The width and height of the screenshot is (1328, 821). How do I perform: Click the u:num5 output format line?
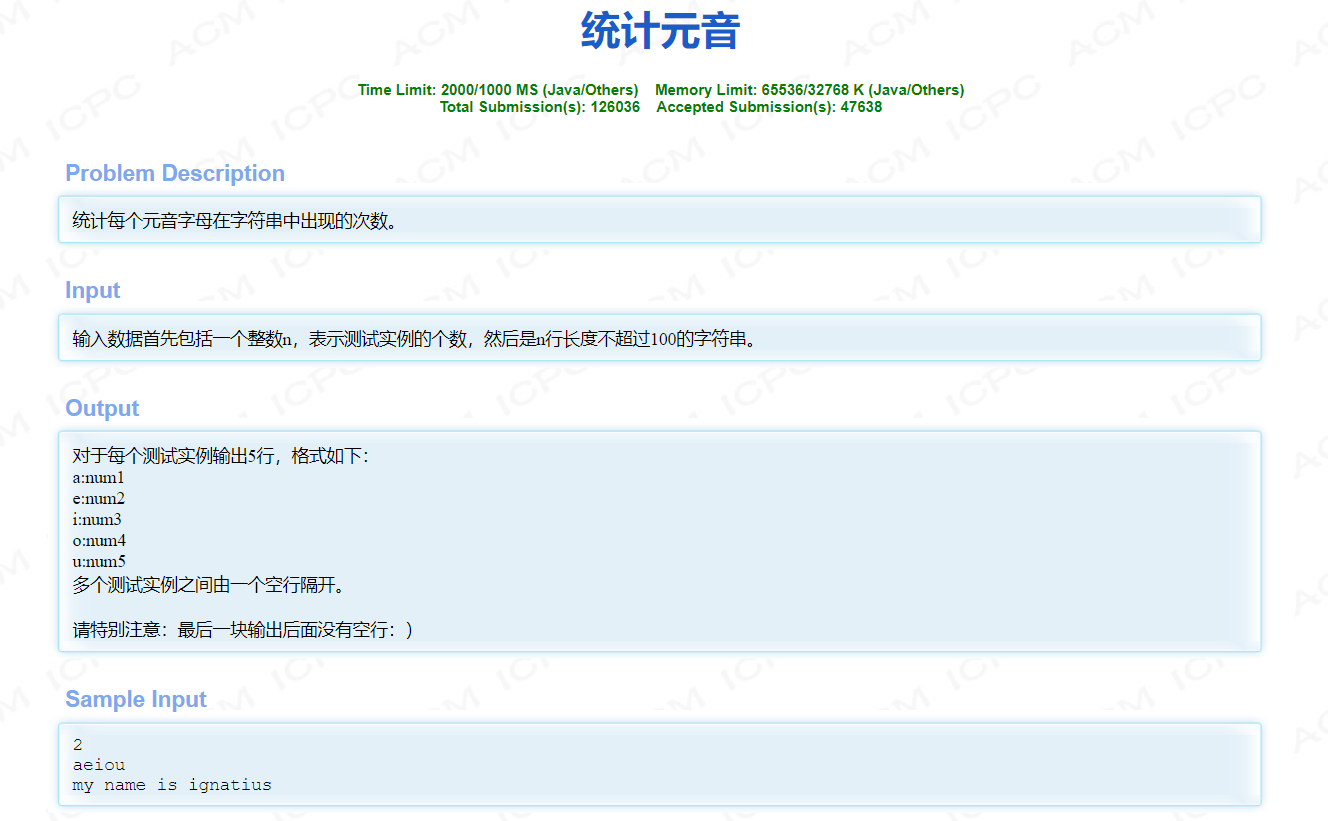click(99, 562)
